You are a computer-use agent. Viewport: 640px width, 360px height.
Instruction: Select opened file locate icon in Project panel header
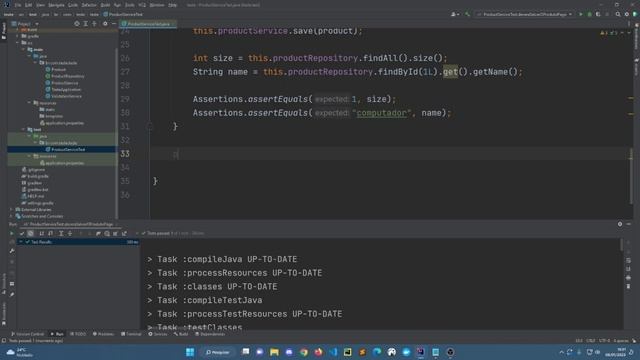[x=77, y=24]
